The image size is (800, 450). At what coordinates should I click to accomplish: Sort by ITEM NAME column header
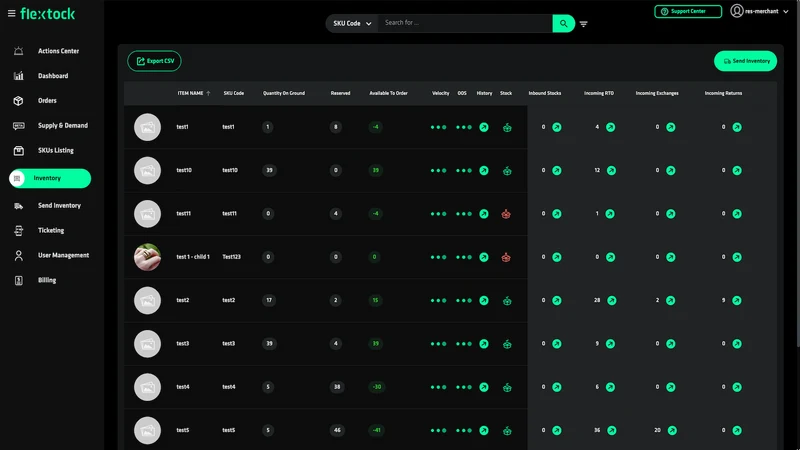click(193, 93)
